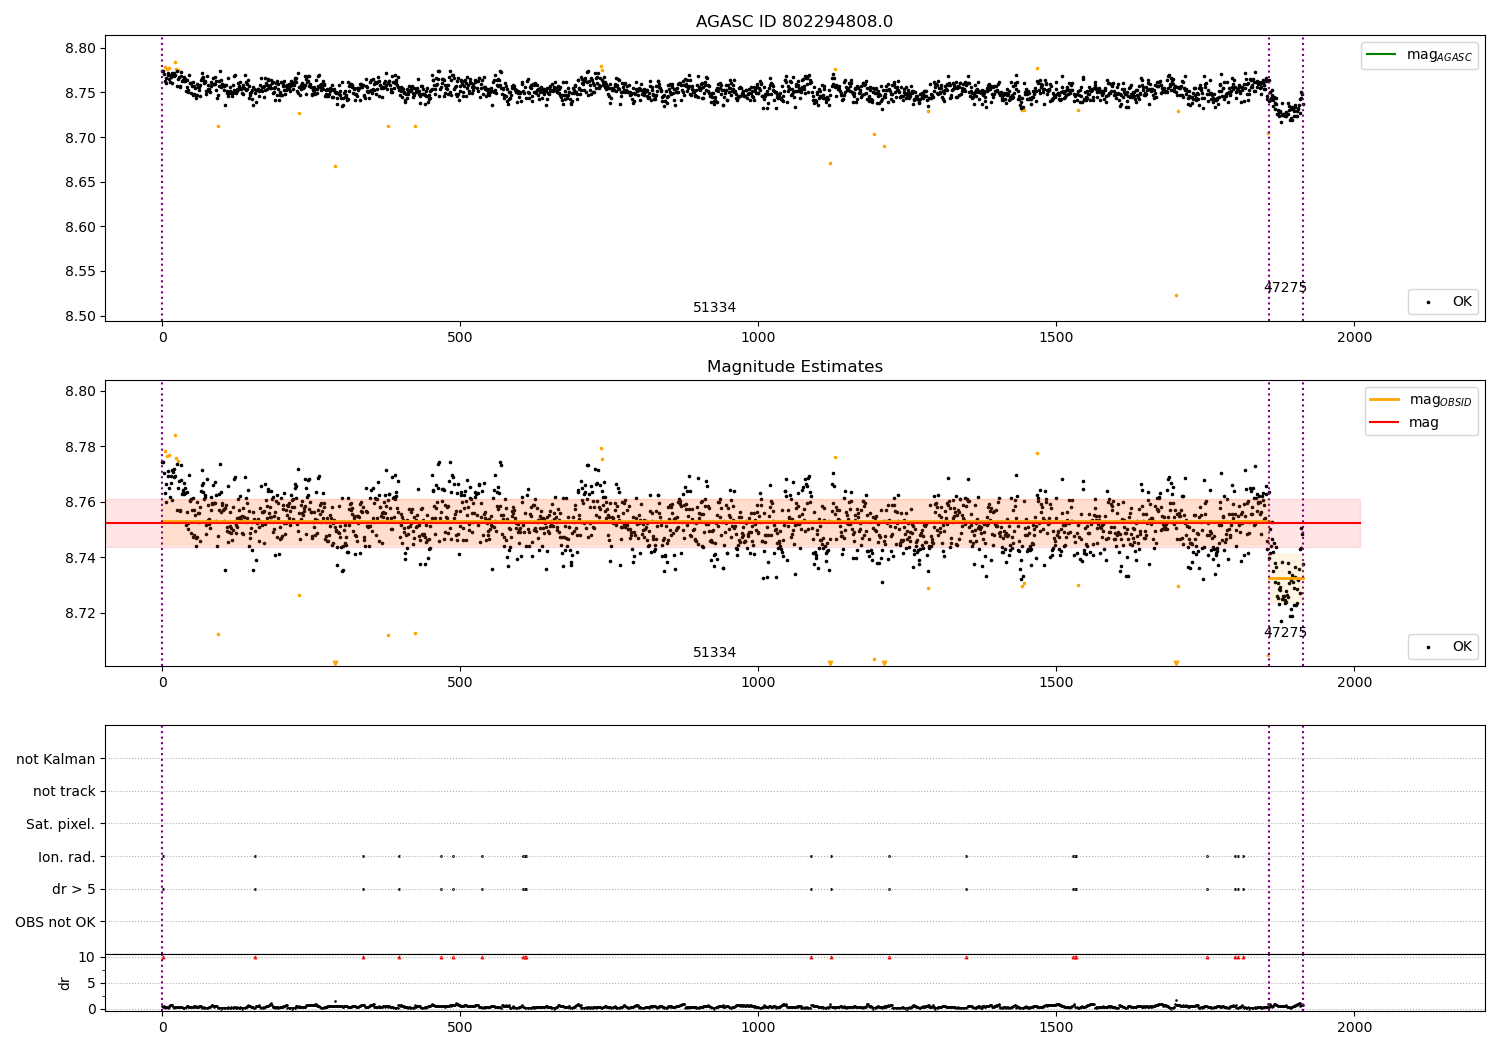
Task: Click the '1500' x tick in middle plot
Action: 1057,683
